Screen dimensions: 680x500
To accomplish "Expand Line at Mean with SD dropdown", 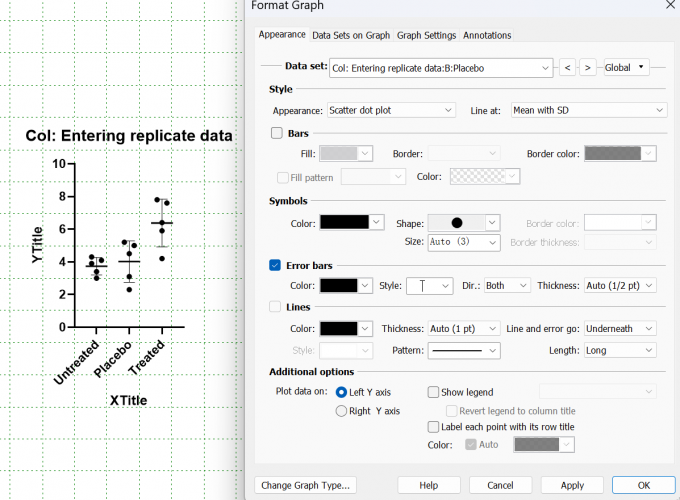I will [x=588, y=110].
